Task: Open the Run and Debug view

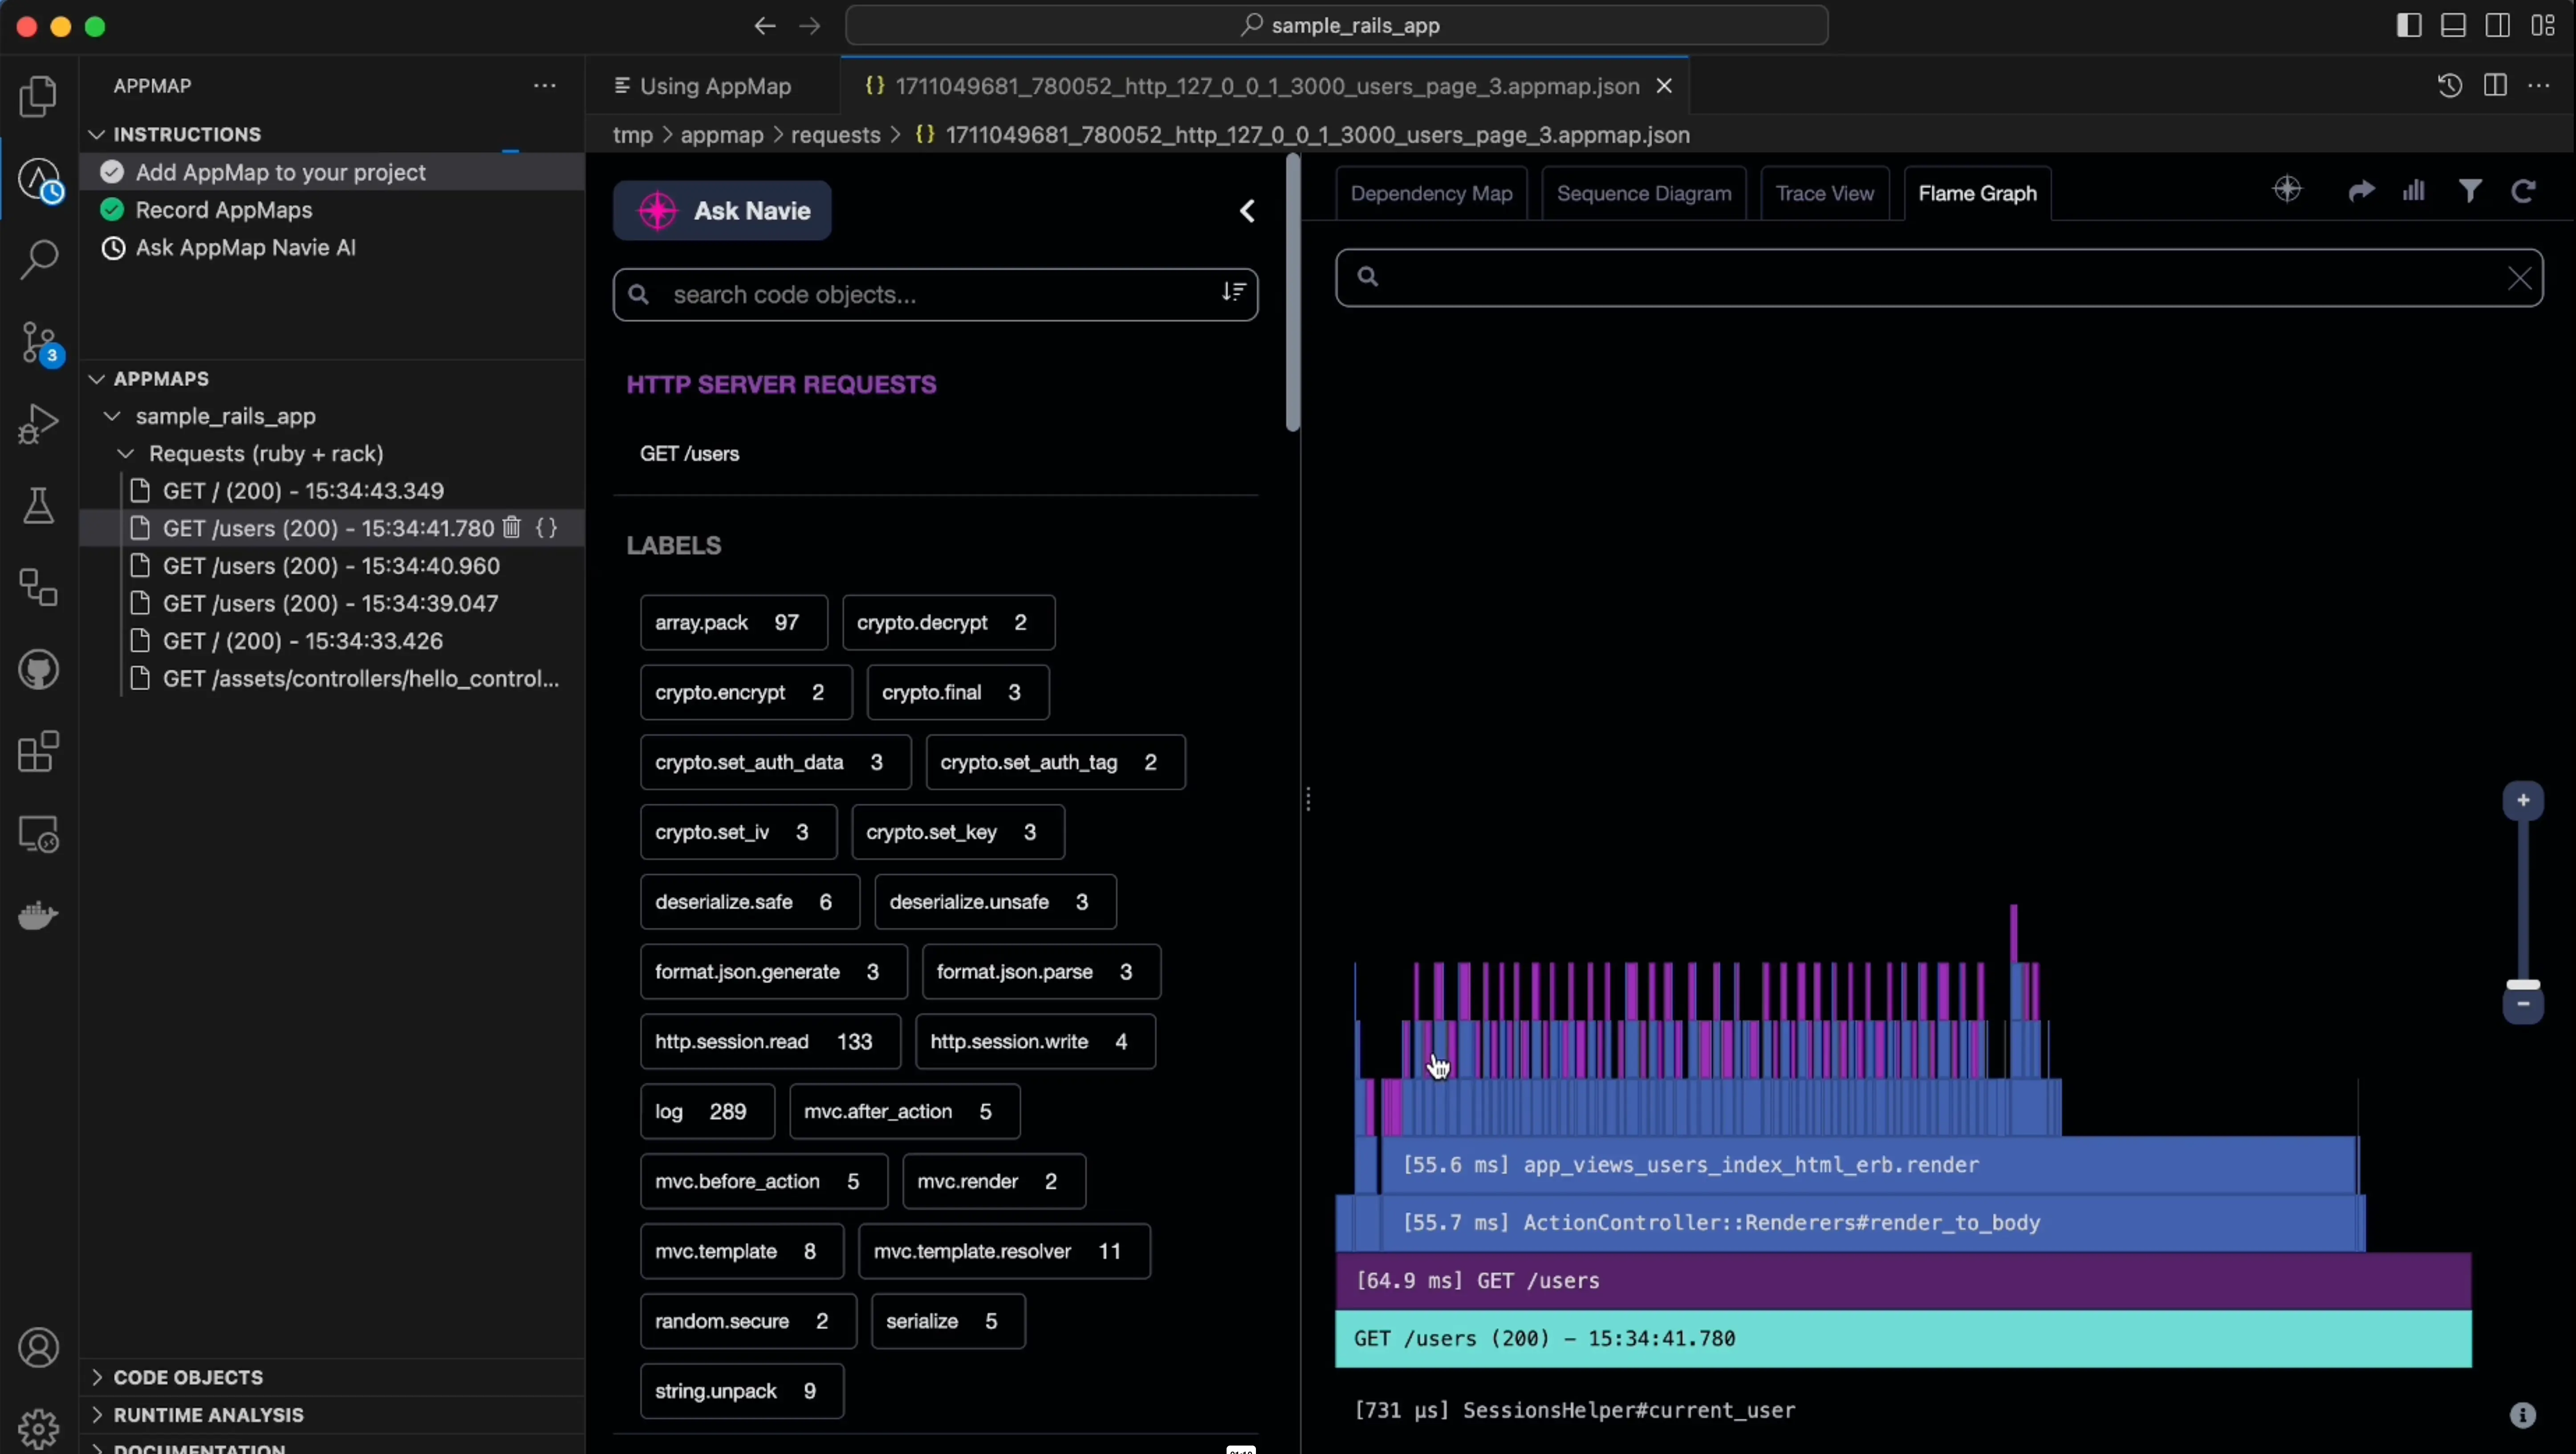Action: point(38,424)
